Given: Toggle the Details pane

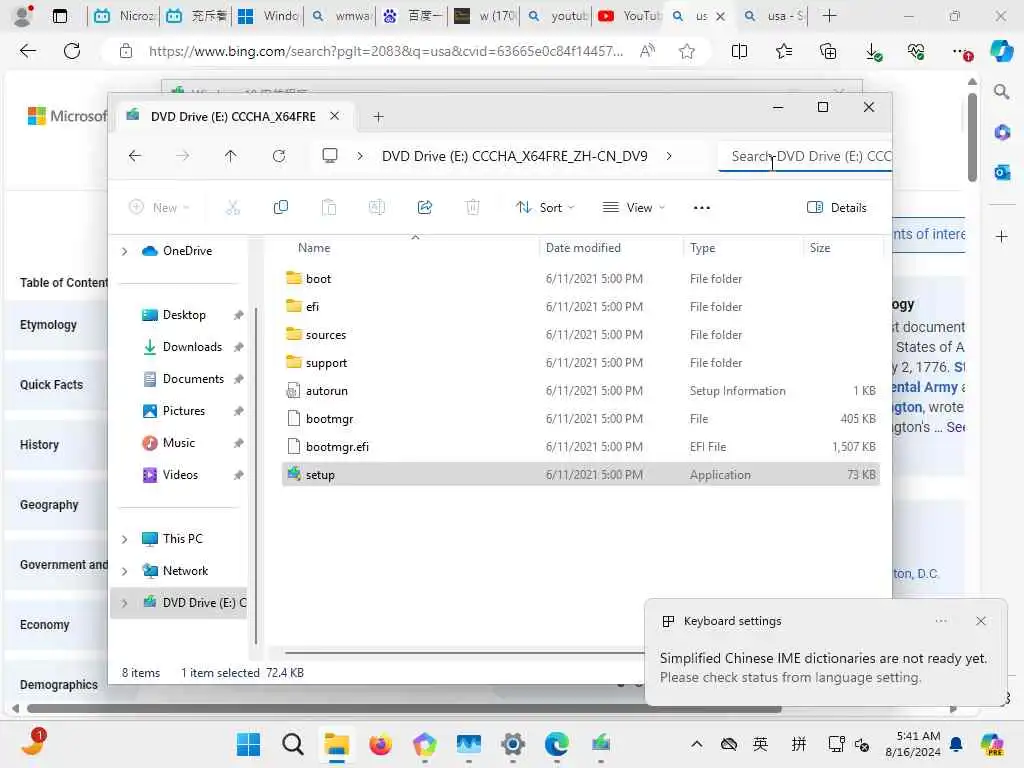Looking at the screenshot, I should [x=837, y=208].
